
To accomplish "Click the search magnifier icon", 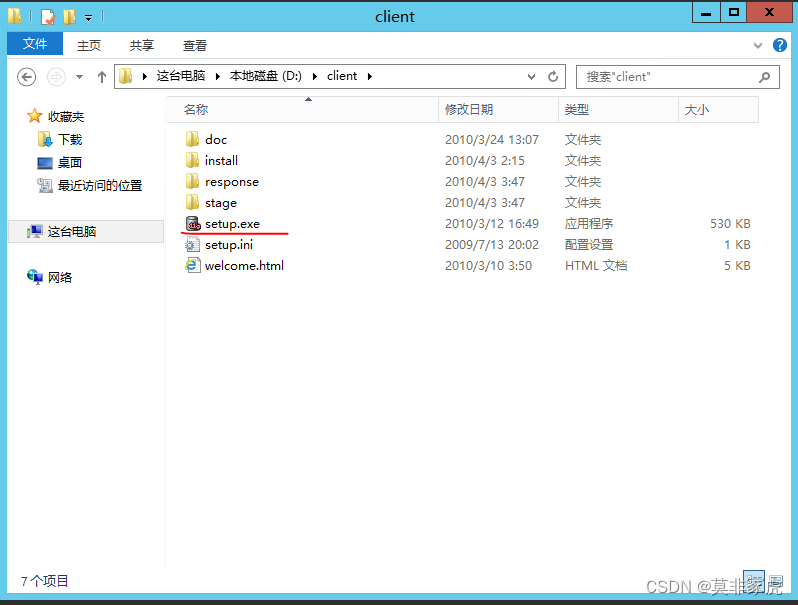I will pos(764,77).
